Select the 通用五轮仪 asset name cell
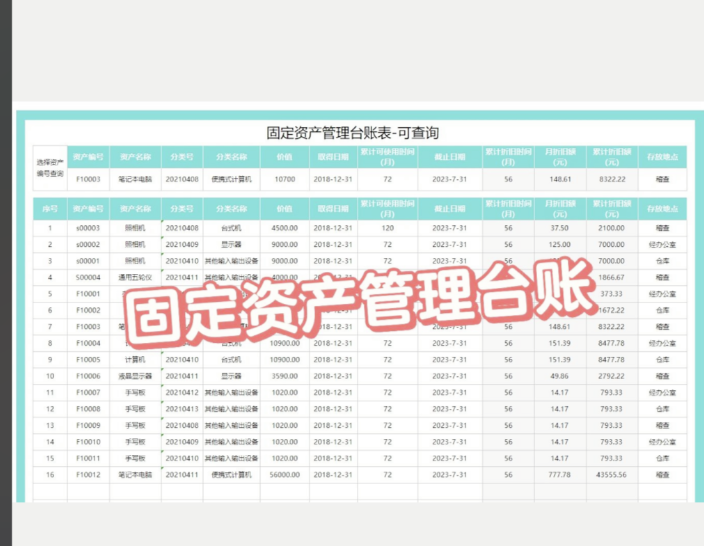The height and width of the screenshot is (546, 704). pos(135,277)
